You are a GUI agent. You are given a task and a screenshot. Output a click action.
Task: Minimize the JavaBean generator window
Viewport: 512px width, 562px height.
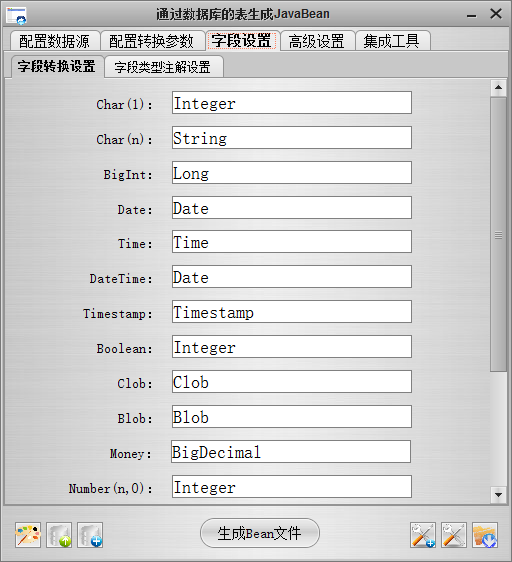471,15
